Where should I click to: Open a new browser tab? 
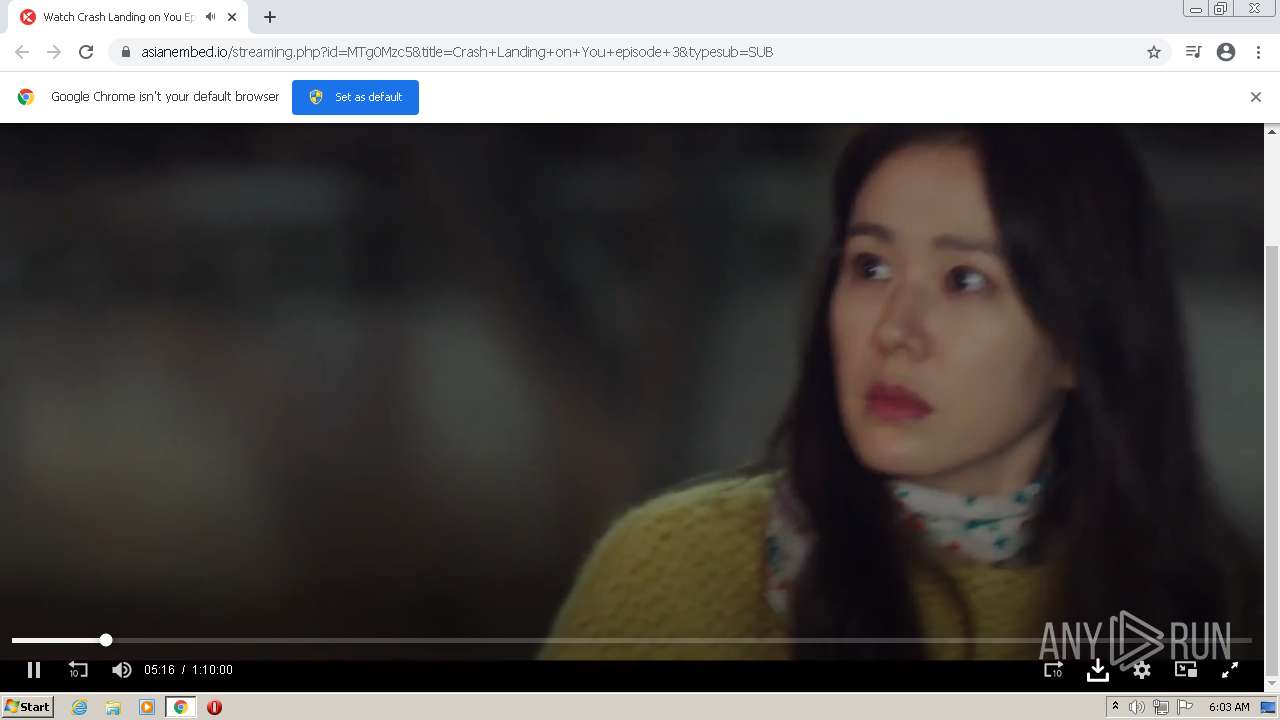(270, 17)
